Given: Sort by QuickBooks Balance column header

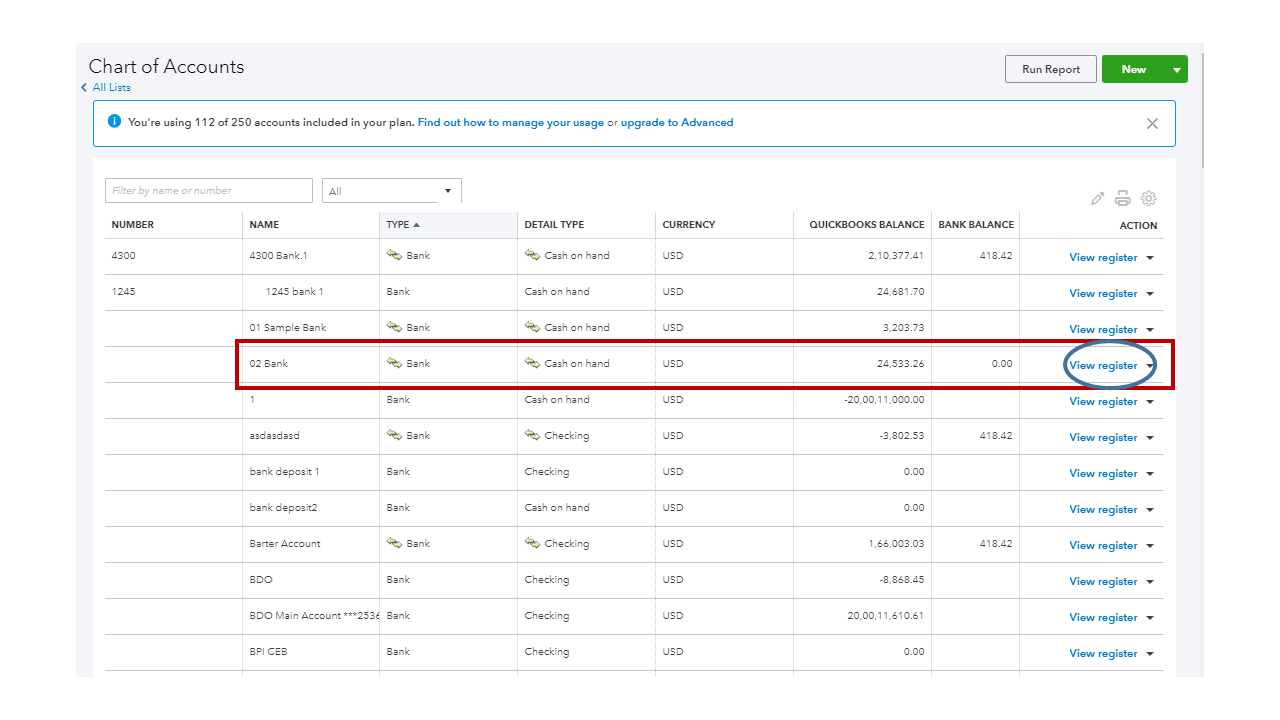Looking at the screenshot, I should coord(866,225).
